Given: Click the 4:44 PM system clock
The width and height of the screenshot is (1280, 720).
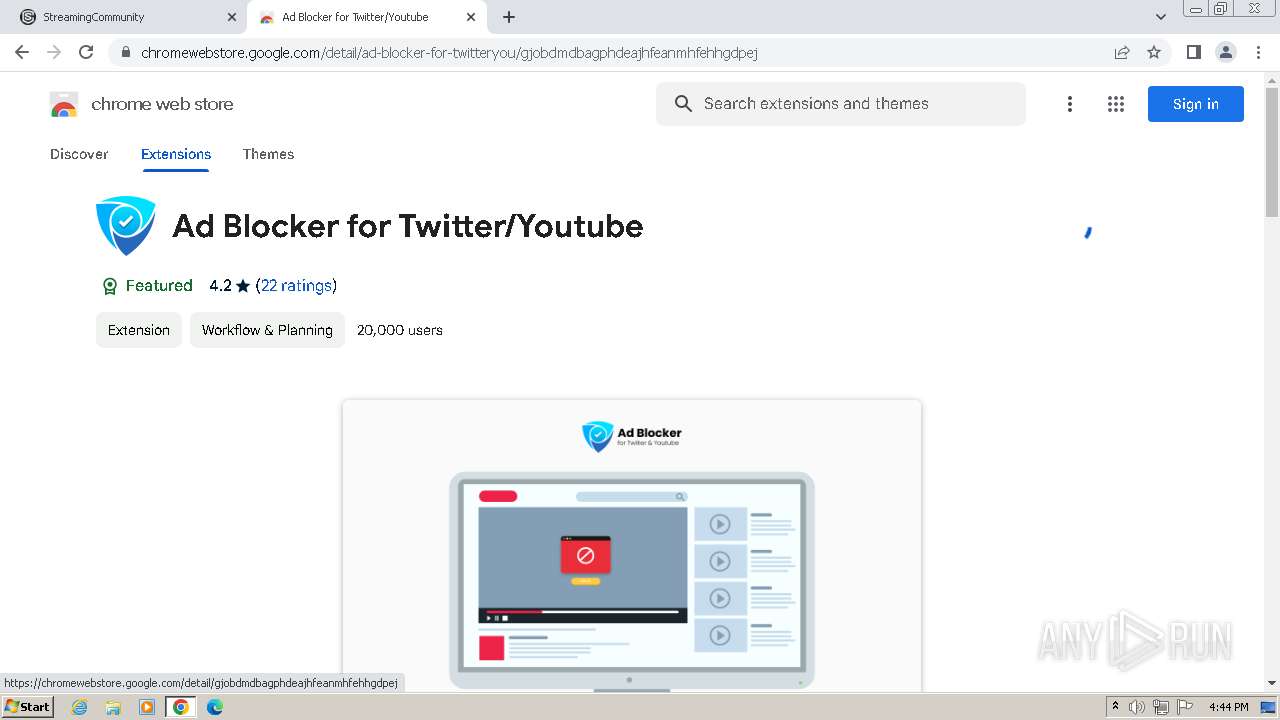Looking at the screenshot, I should [1228, 707].
